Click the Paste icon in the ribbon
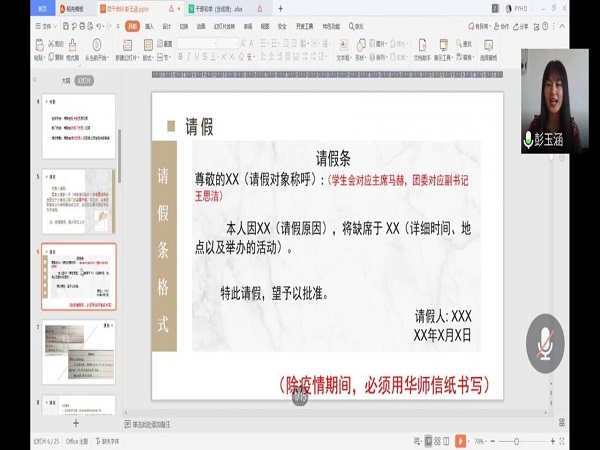 (x=39, y=46)
